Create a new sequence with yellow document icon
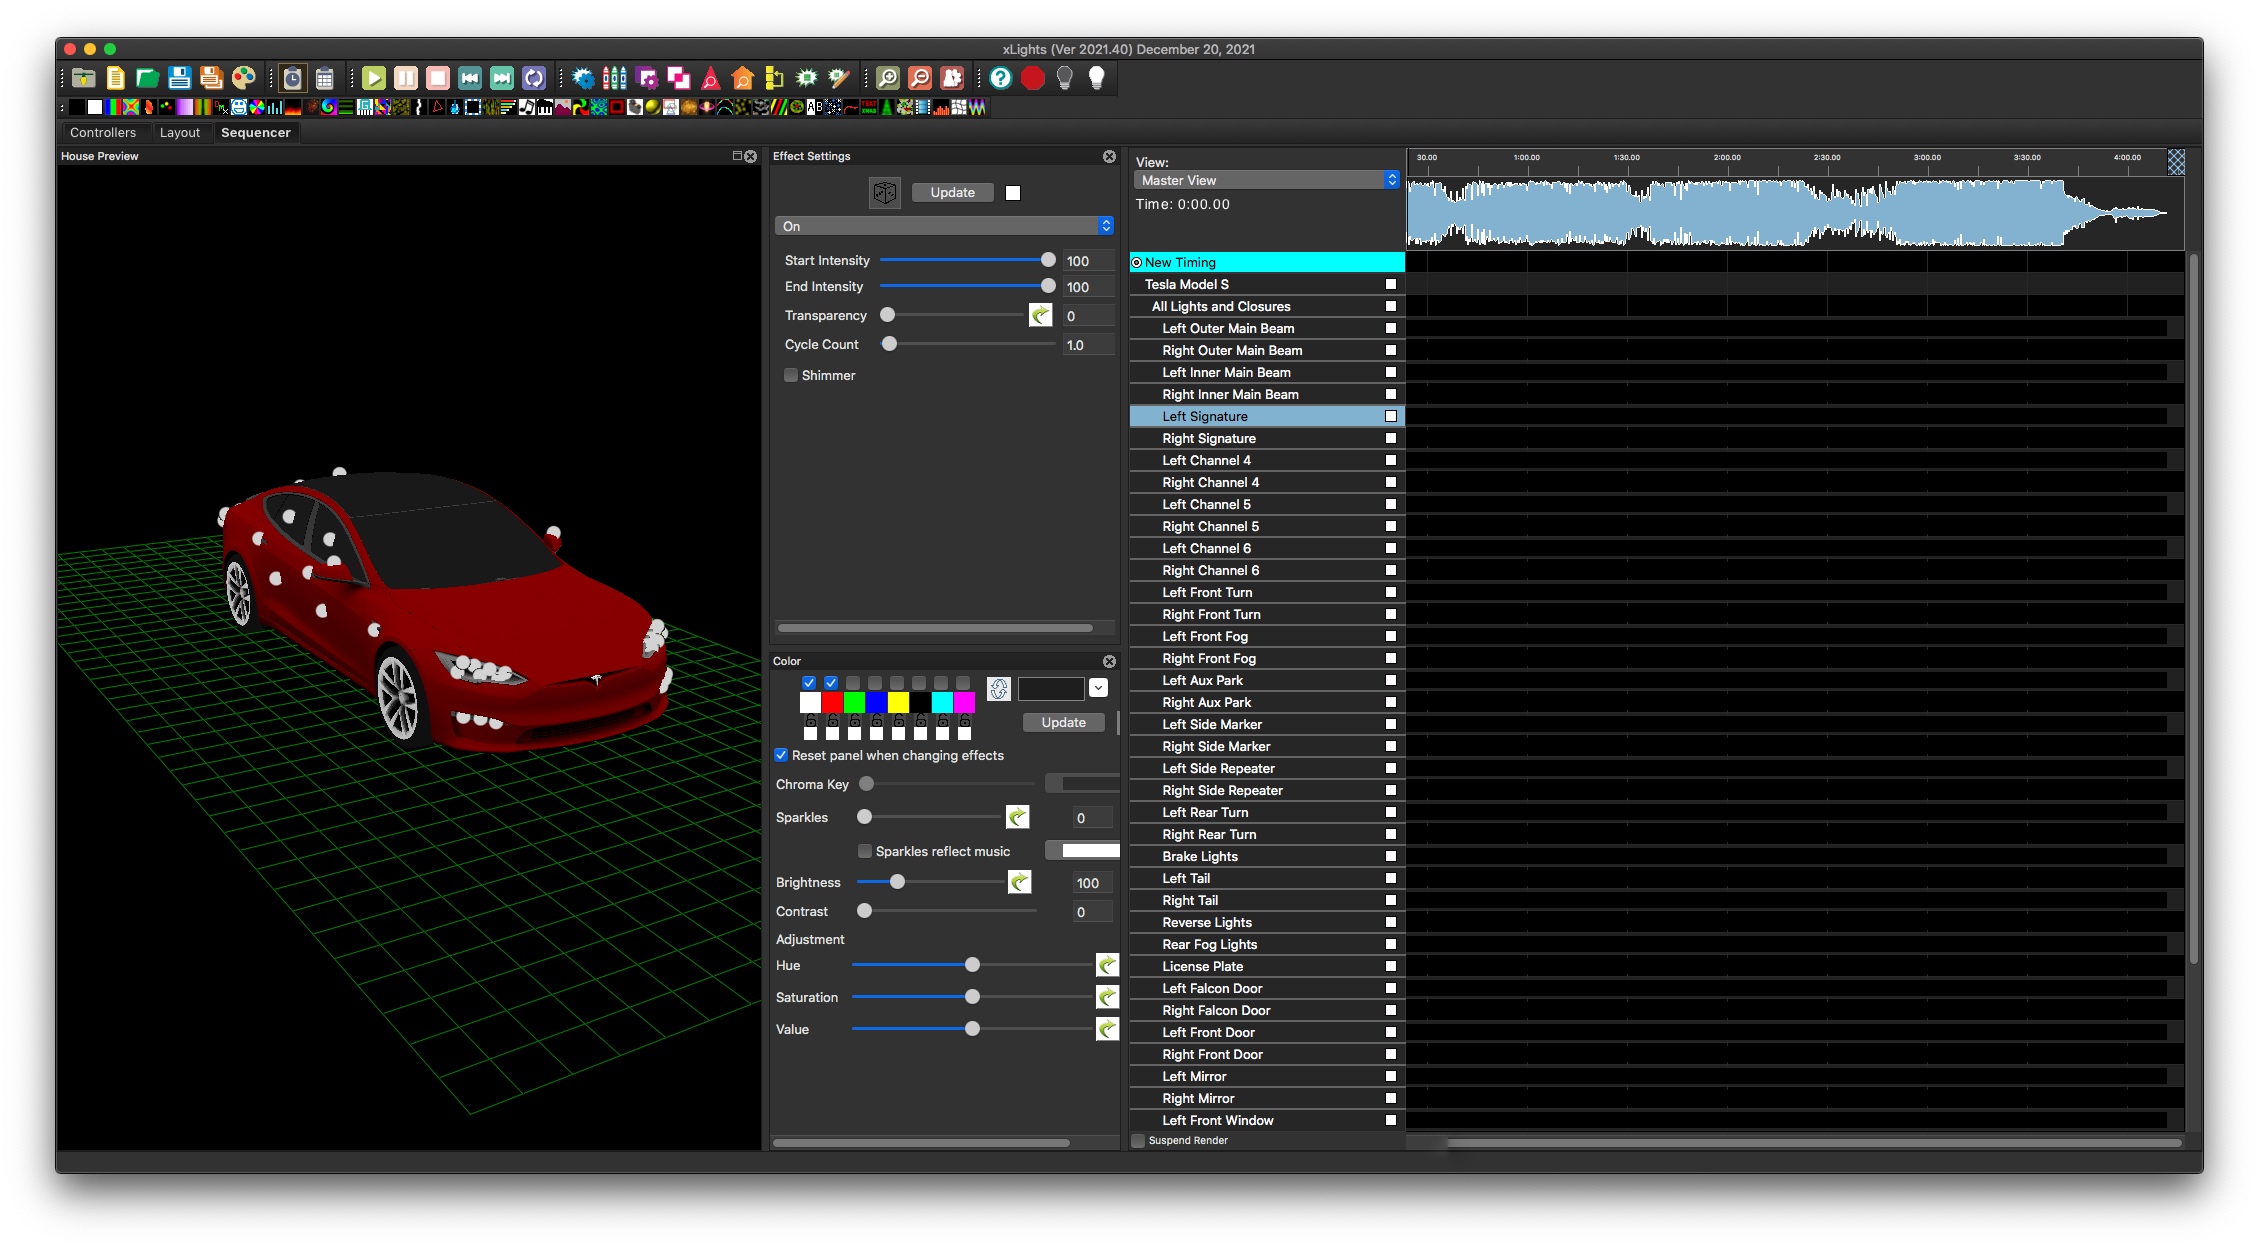This screenshot has height=1247, width=2259. (x=116, y=78)
